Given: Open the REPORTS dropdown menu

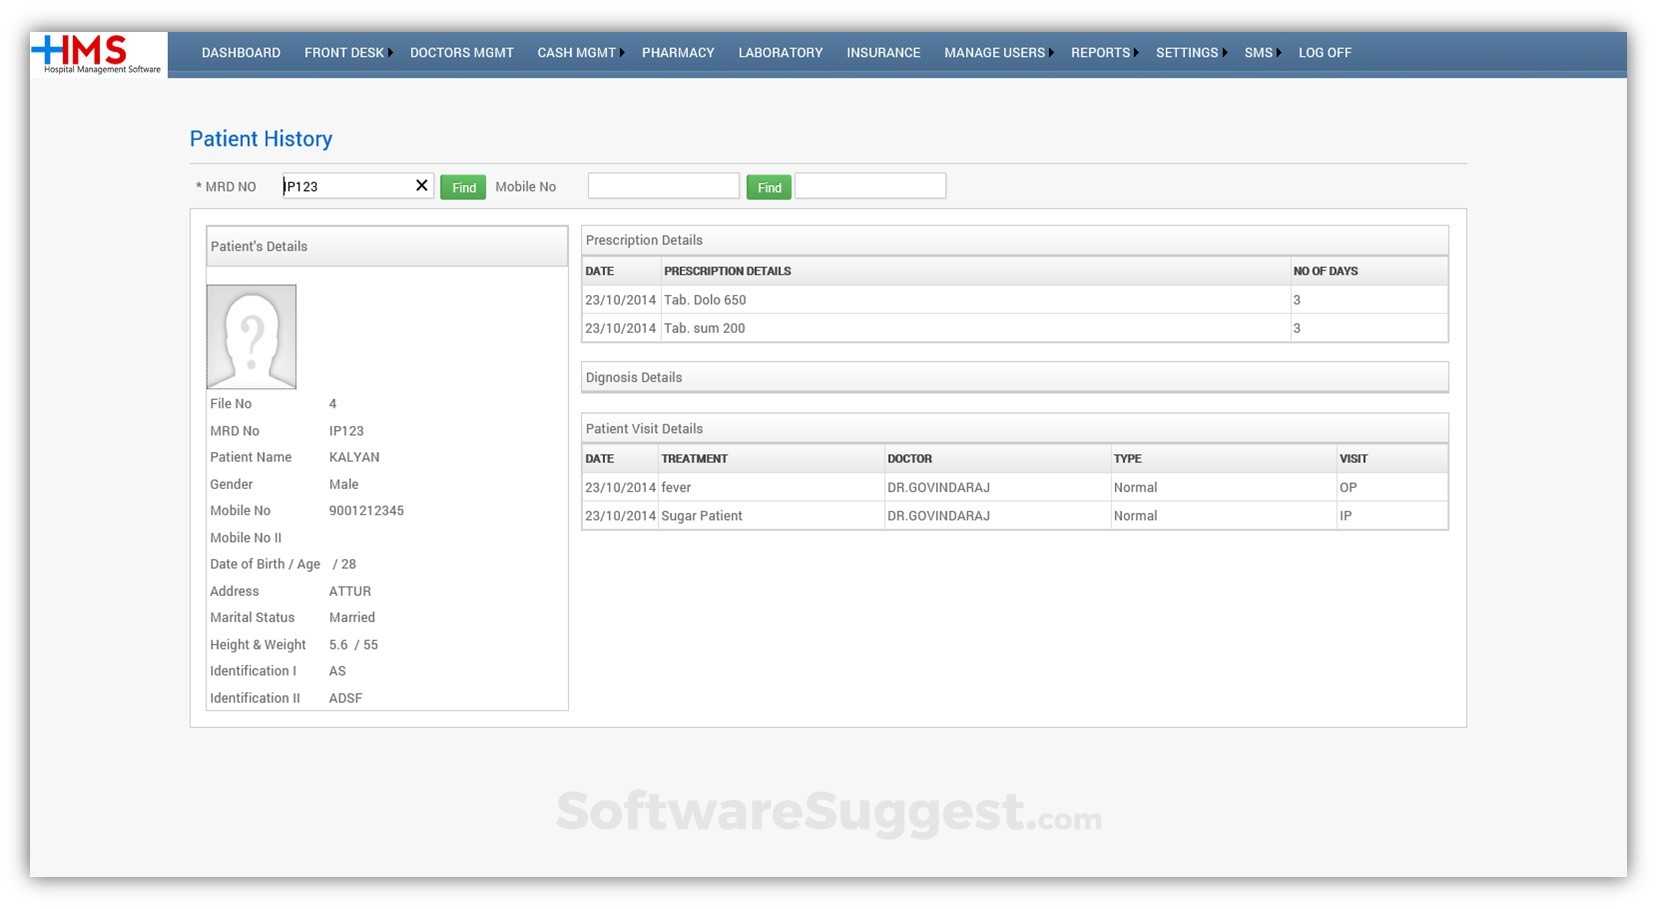Looking at the screenshot, I should click(1100, 52).
